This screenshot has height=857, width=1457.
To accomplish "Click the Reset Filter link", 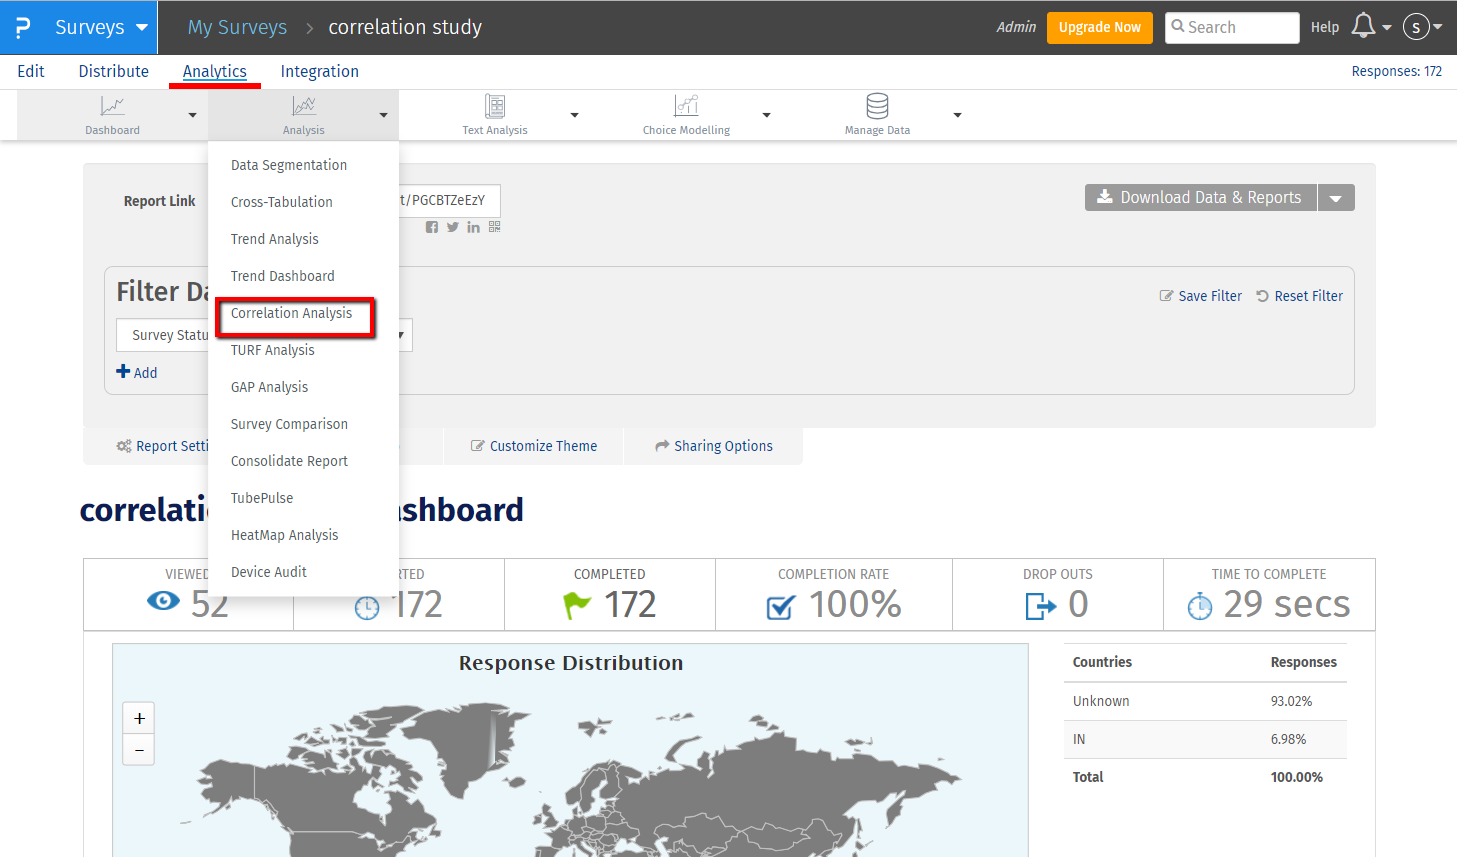I will click(x=1299, y=296).
